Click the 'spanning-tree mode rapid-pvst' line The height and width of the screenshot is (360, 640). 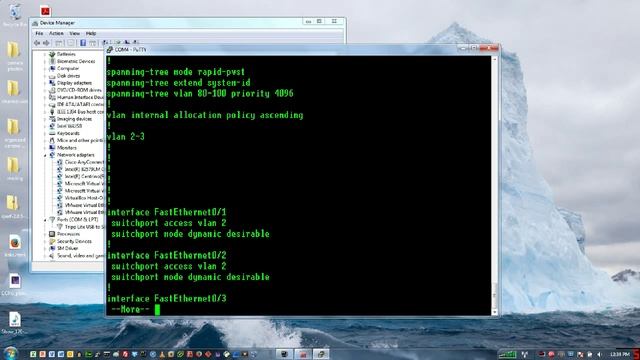click(x=176, y=72)
